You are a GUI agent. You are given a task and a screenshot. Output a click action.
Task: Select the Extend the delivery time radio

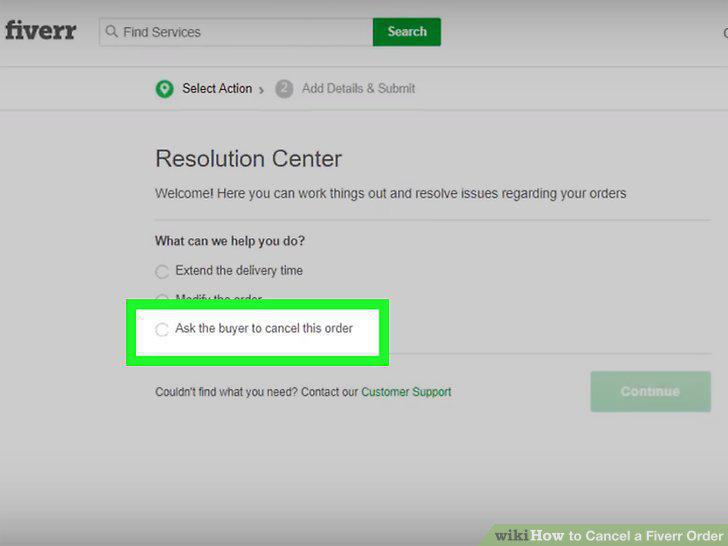pos(162,272)
